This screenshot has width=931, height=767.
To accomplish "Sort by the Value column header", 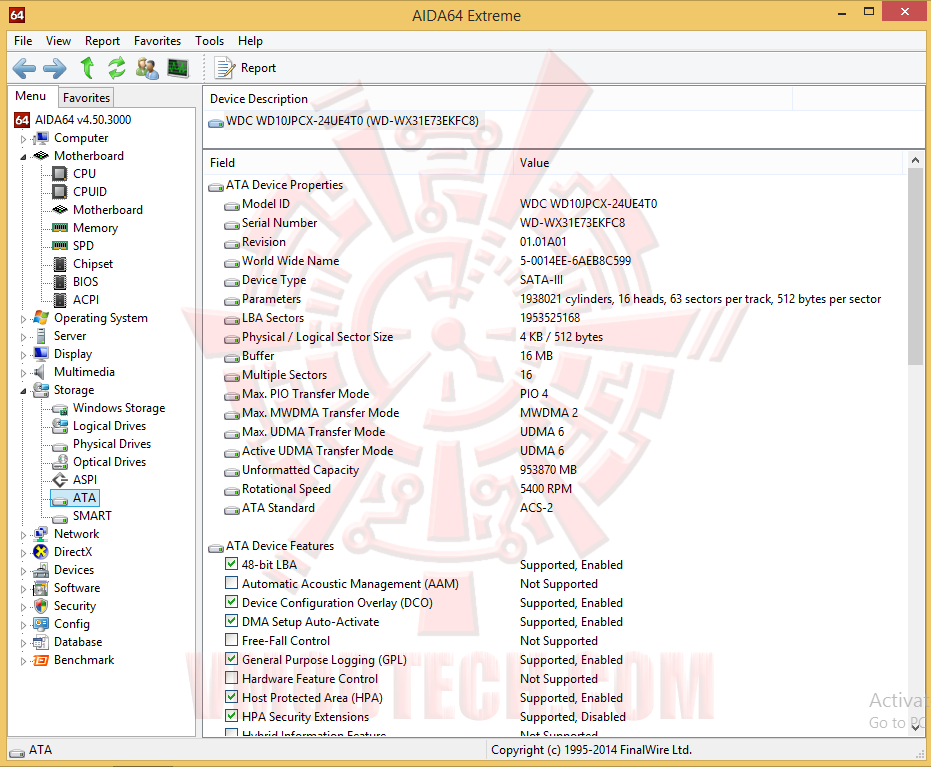I will coord(708,163).
